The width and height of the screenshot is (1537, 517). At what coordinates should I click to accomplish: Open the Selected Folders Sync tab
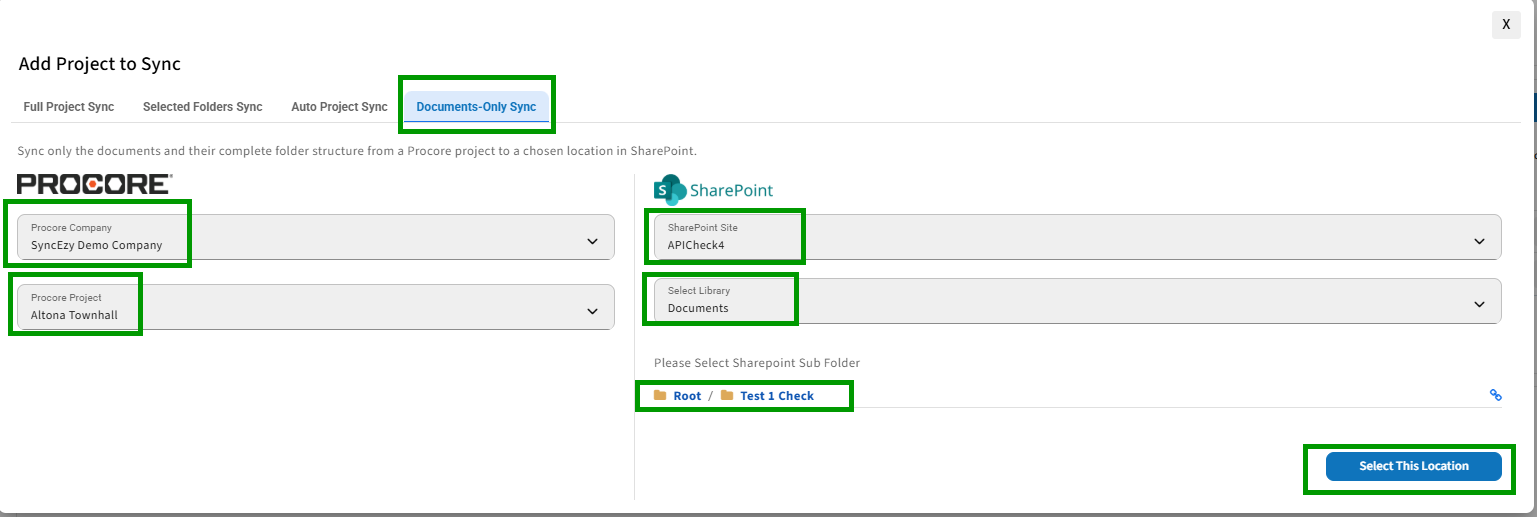203,107
